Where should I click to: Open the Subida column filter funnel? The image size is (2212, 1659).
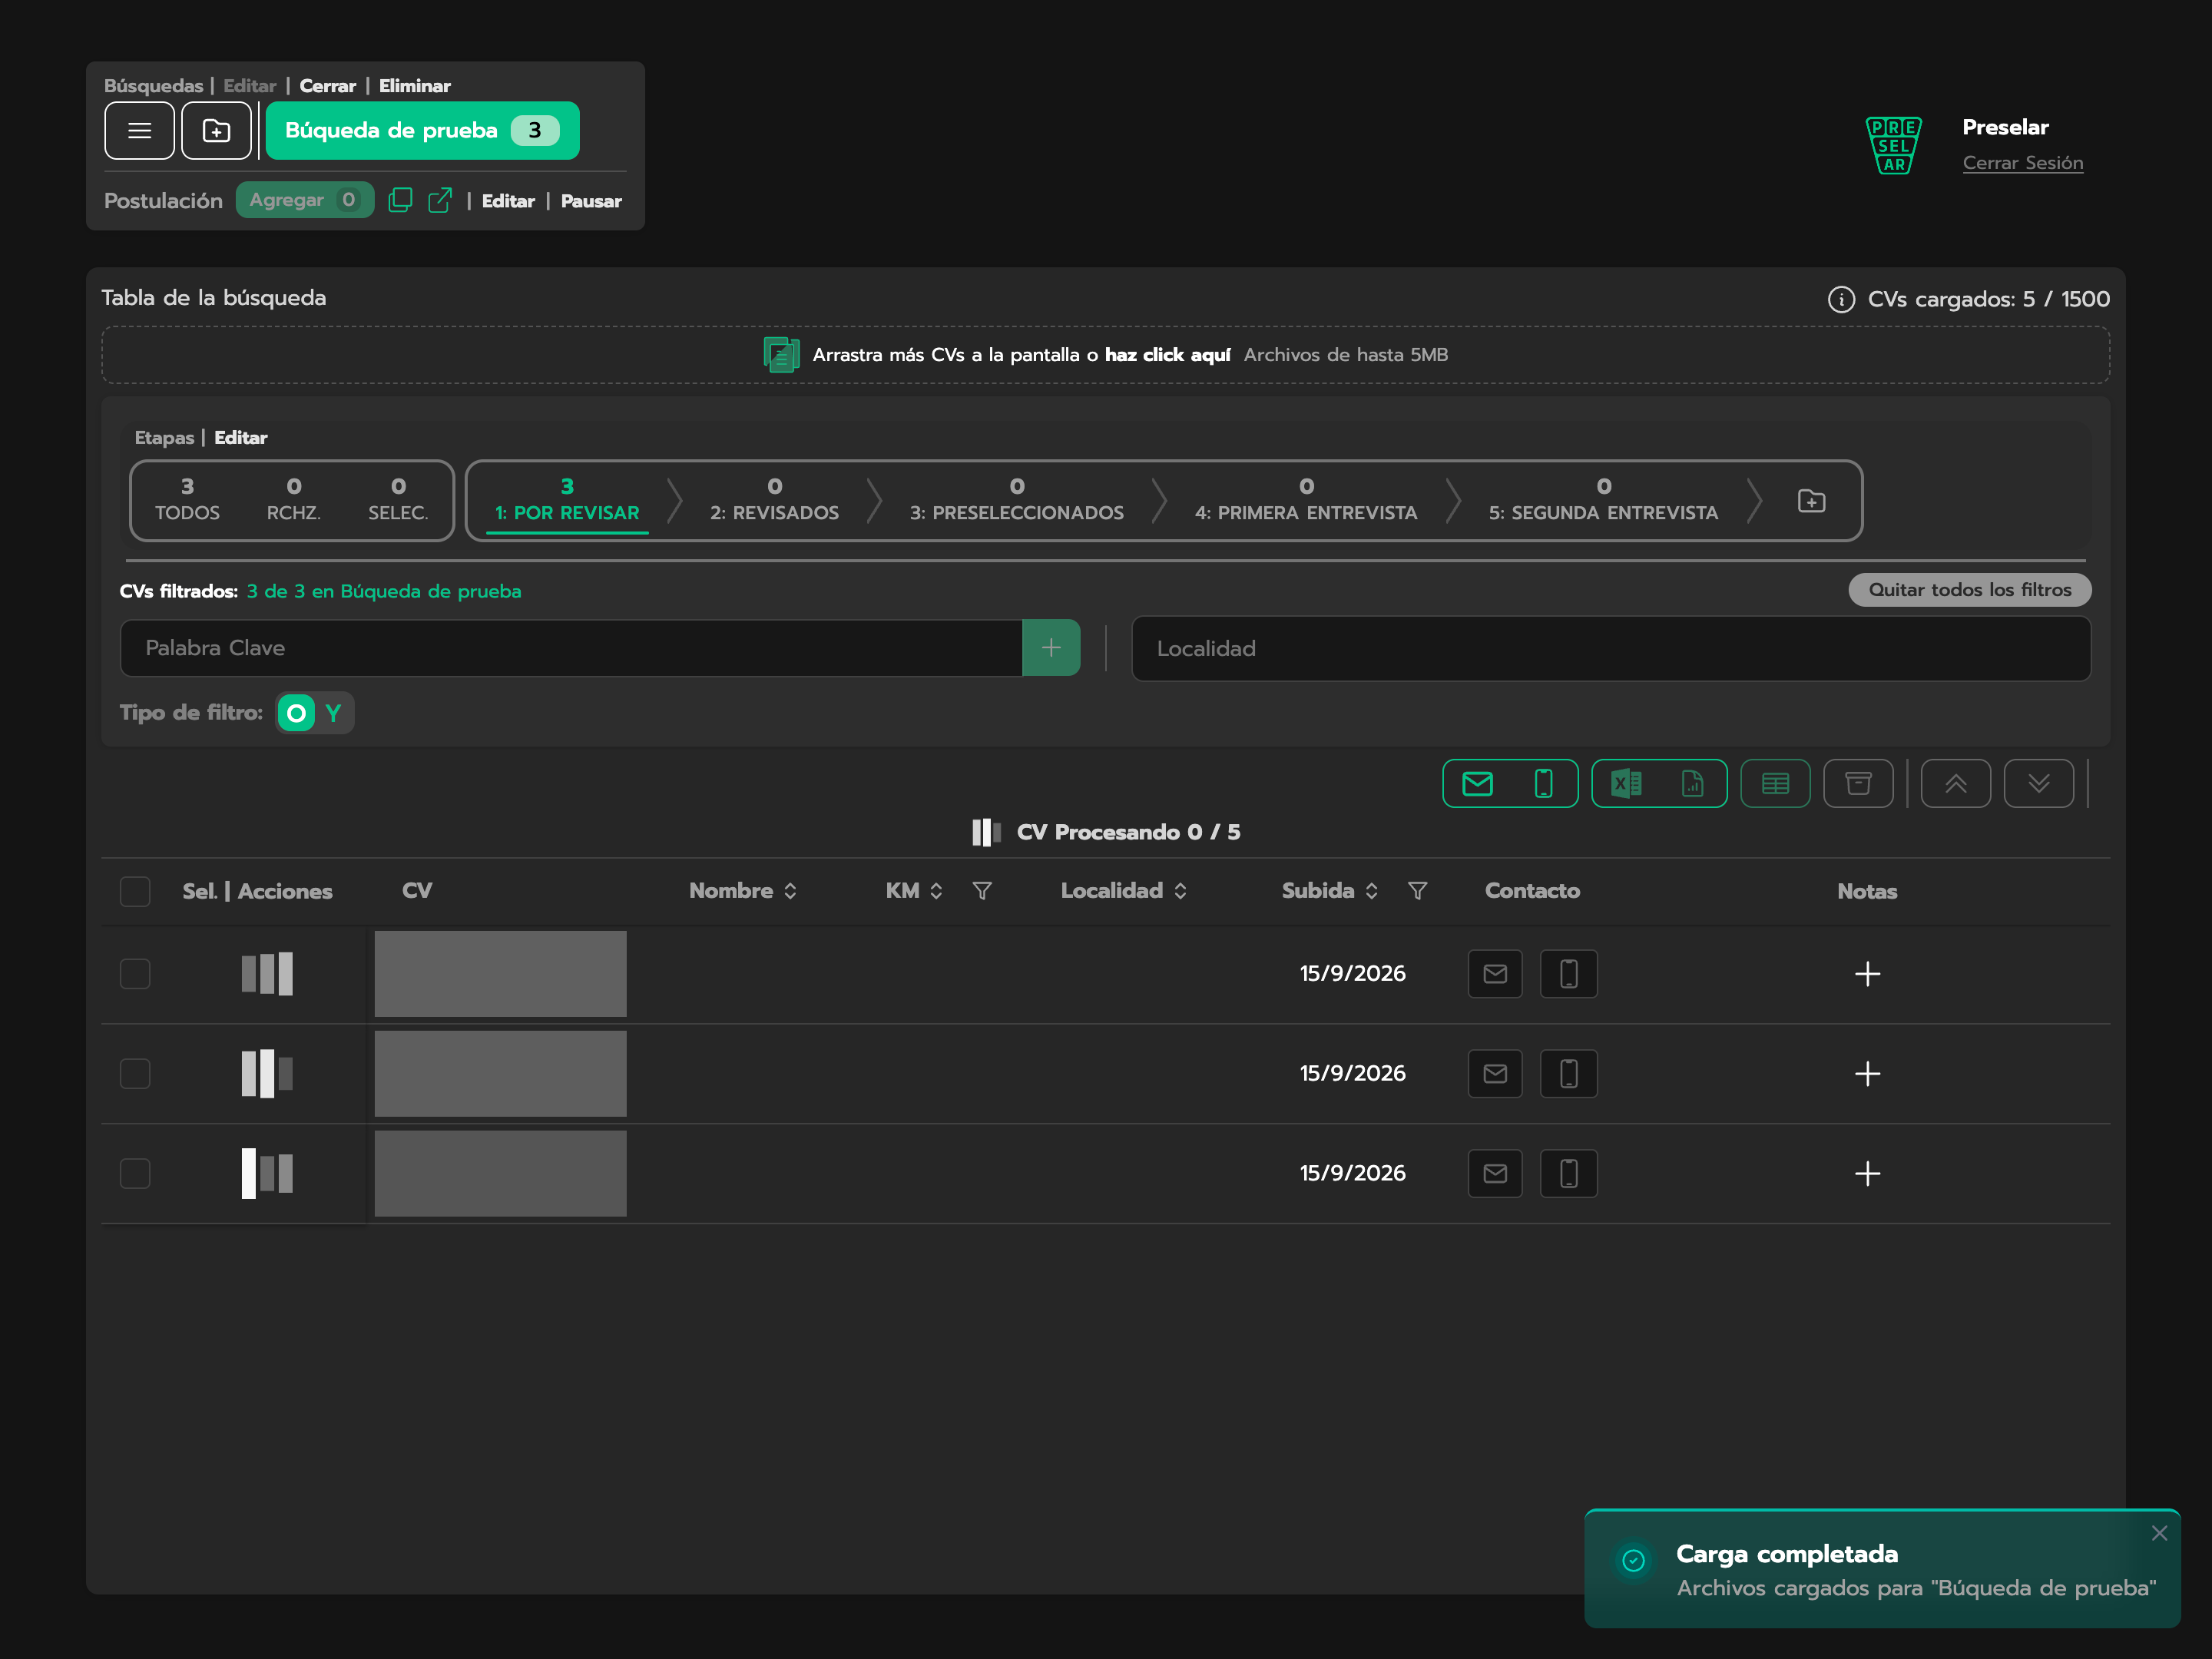[x=1417, y=891]
